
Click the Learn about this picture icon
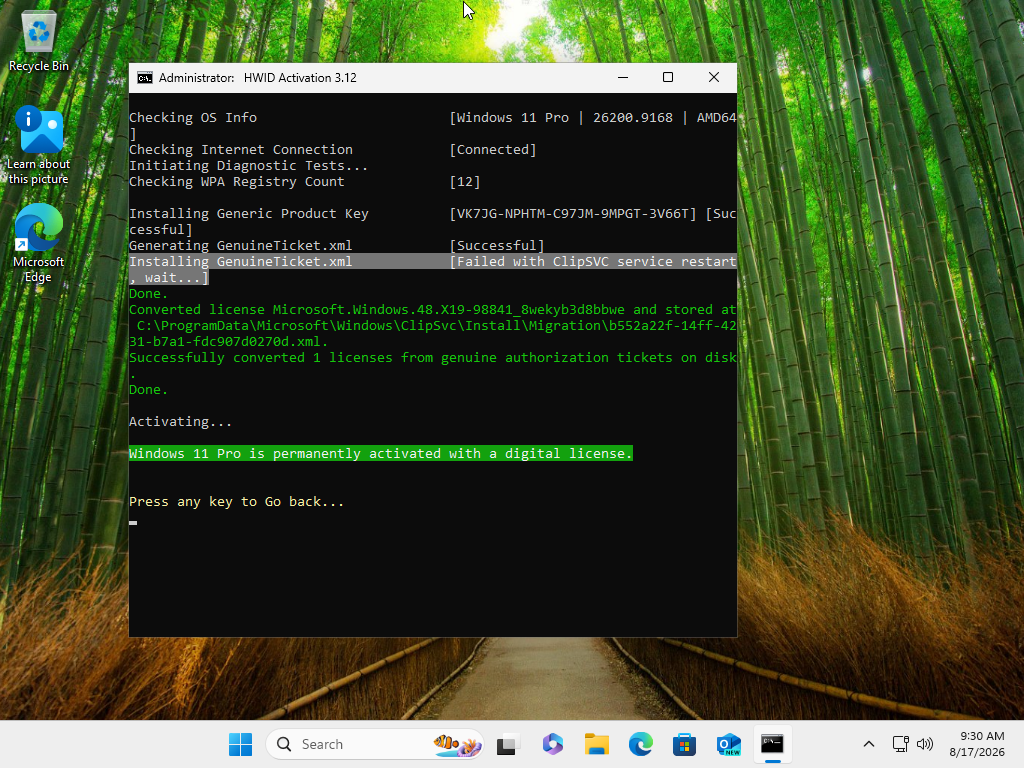tap(39, 146)
